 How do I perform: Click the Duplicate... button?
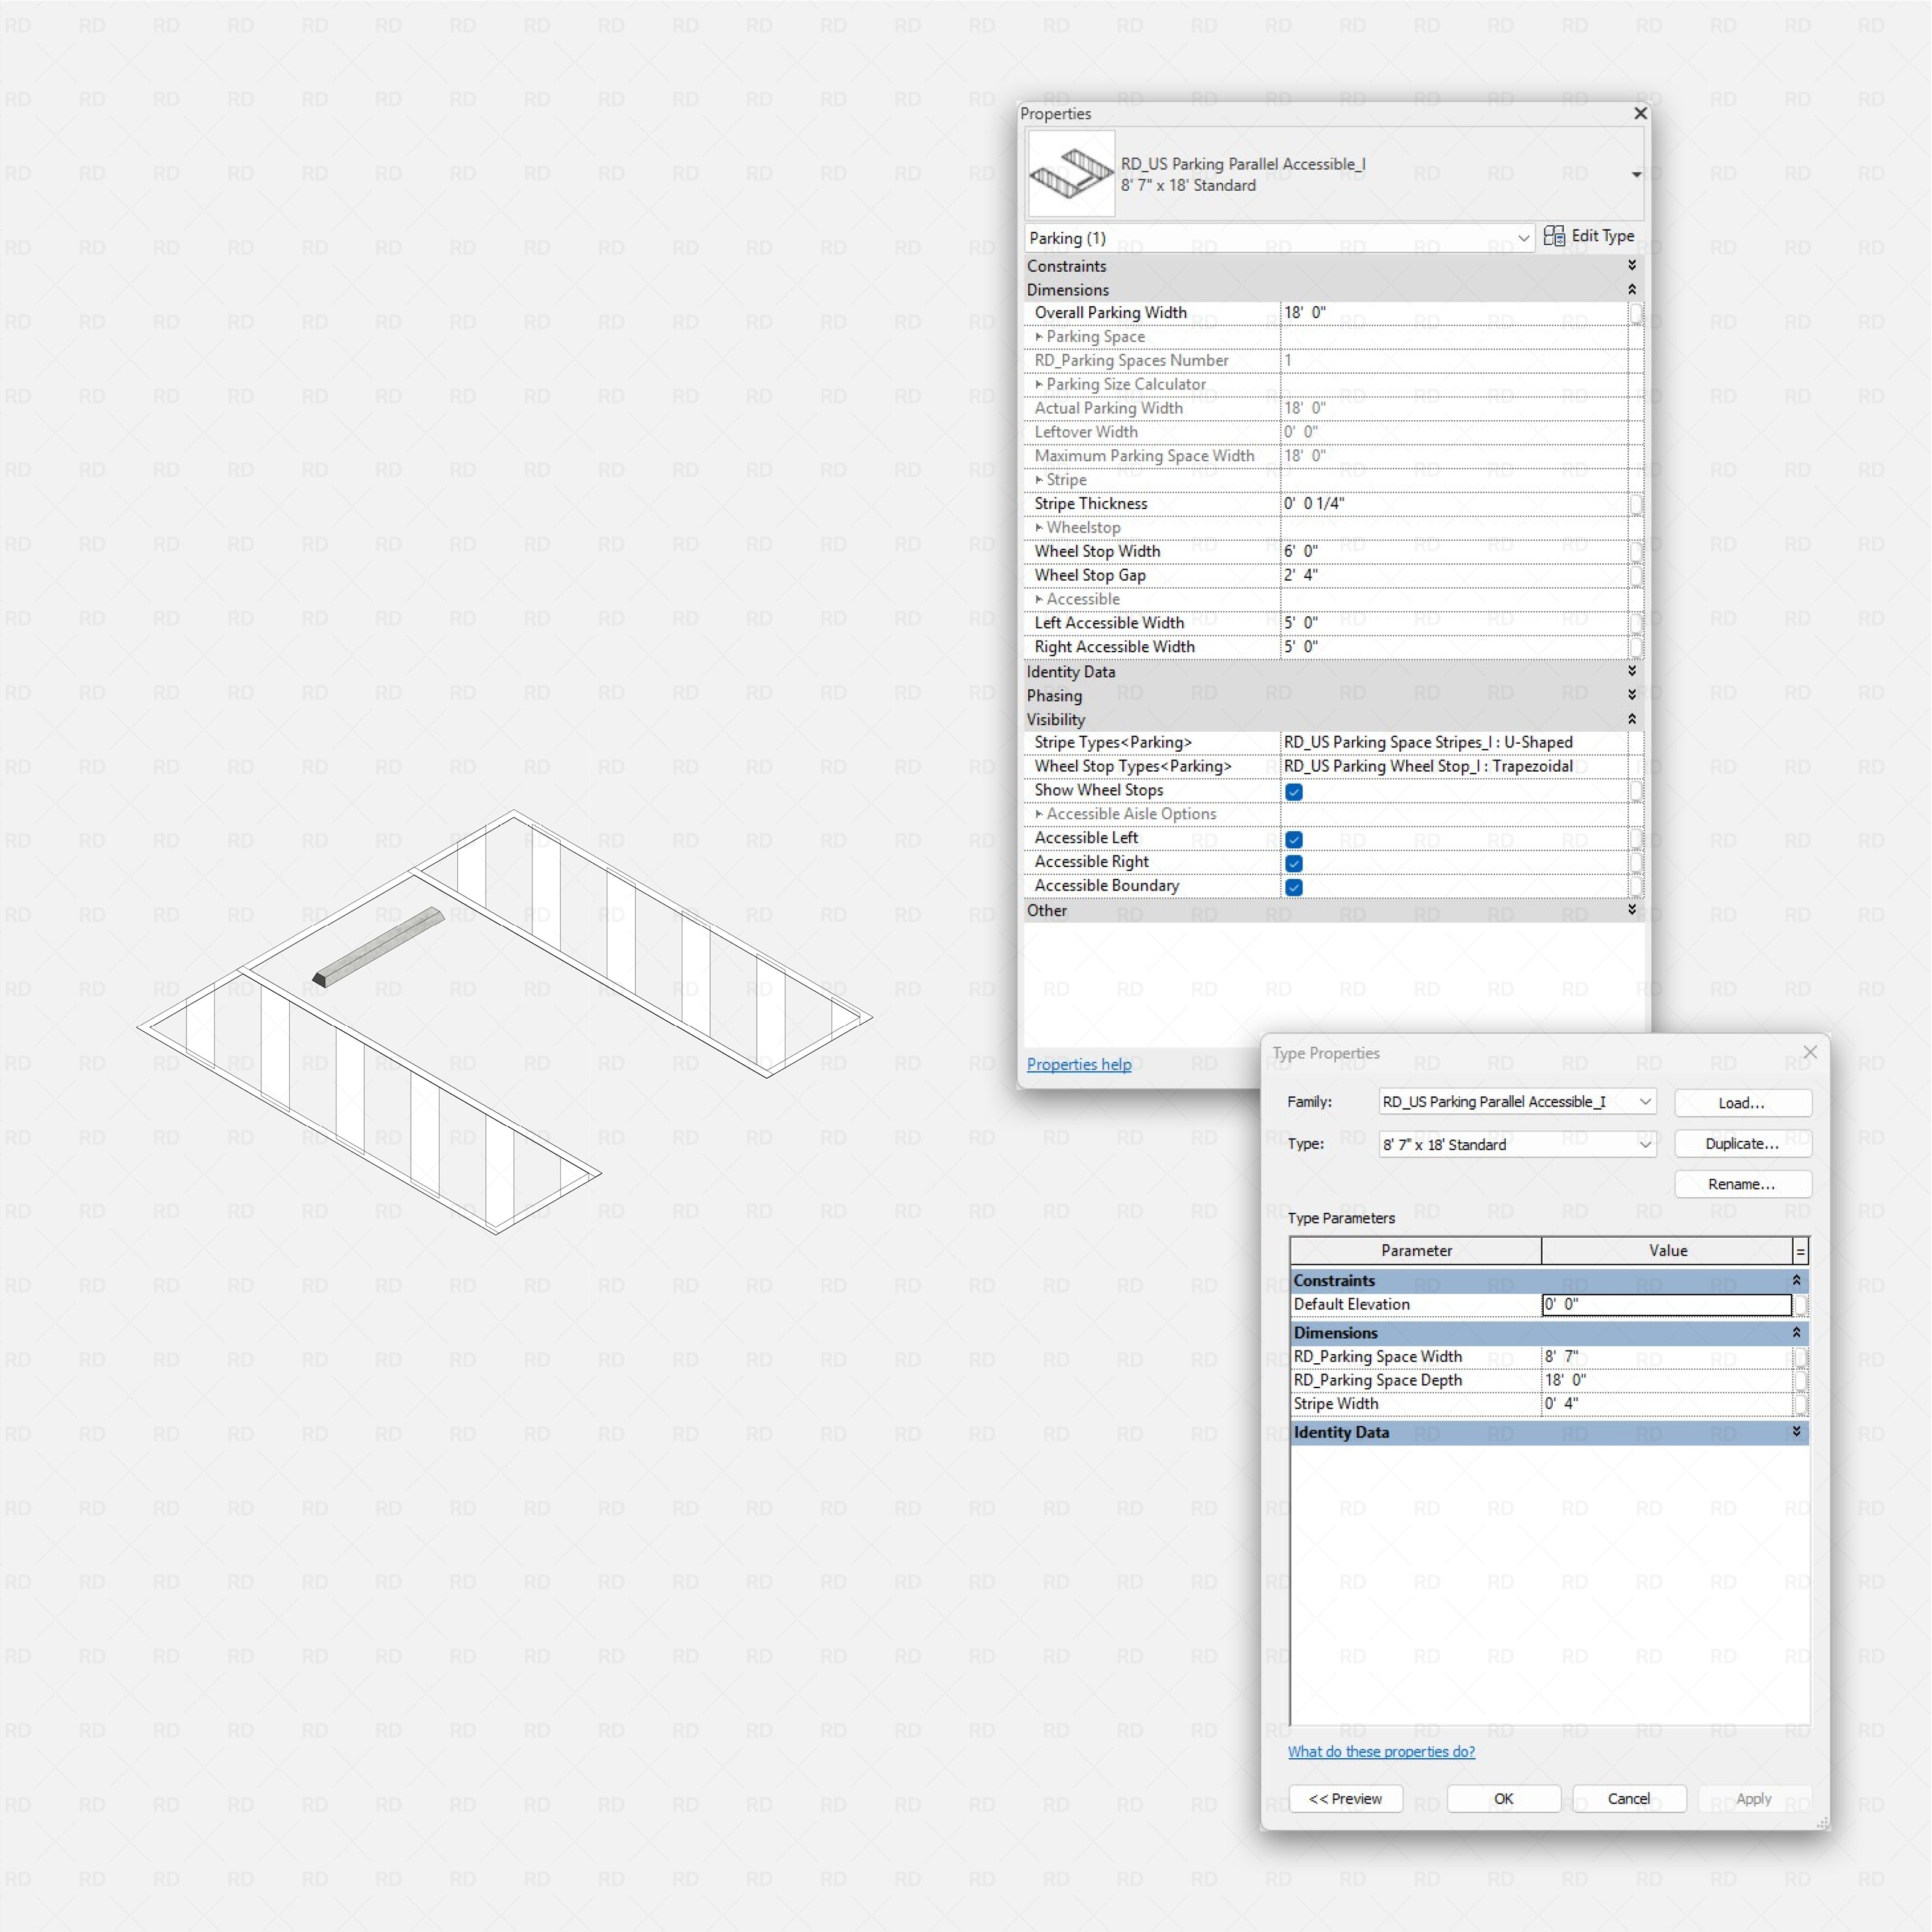click(1742, 1143)
